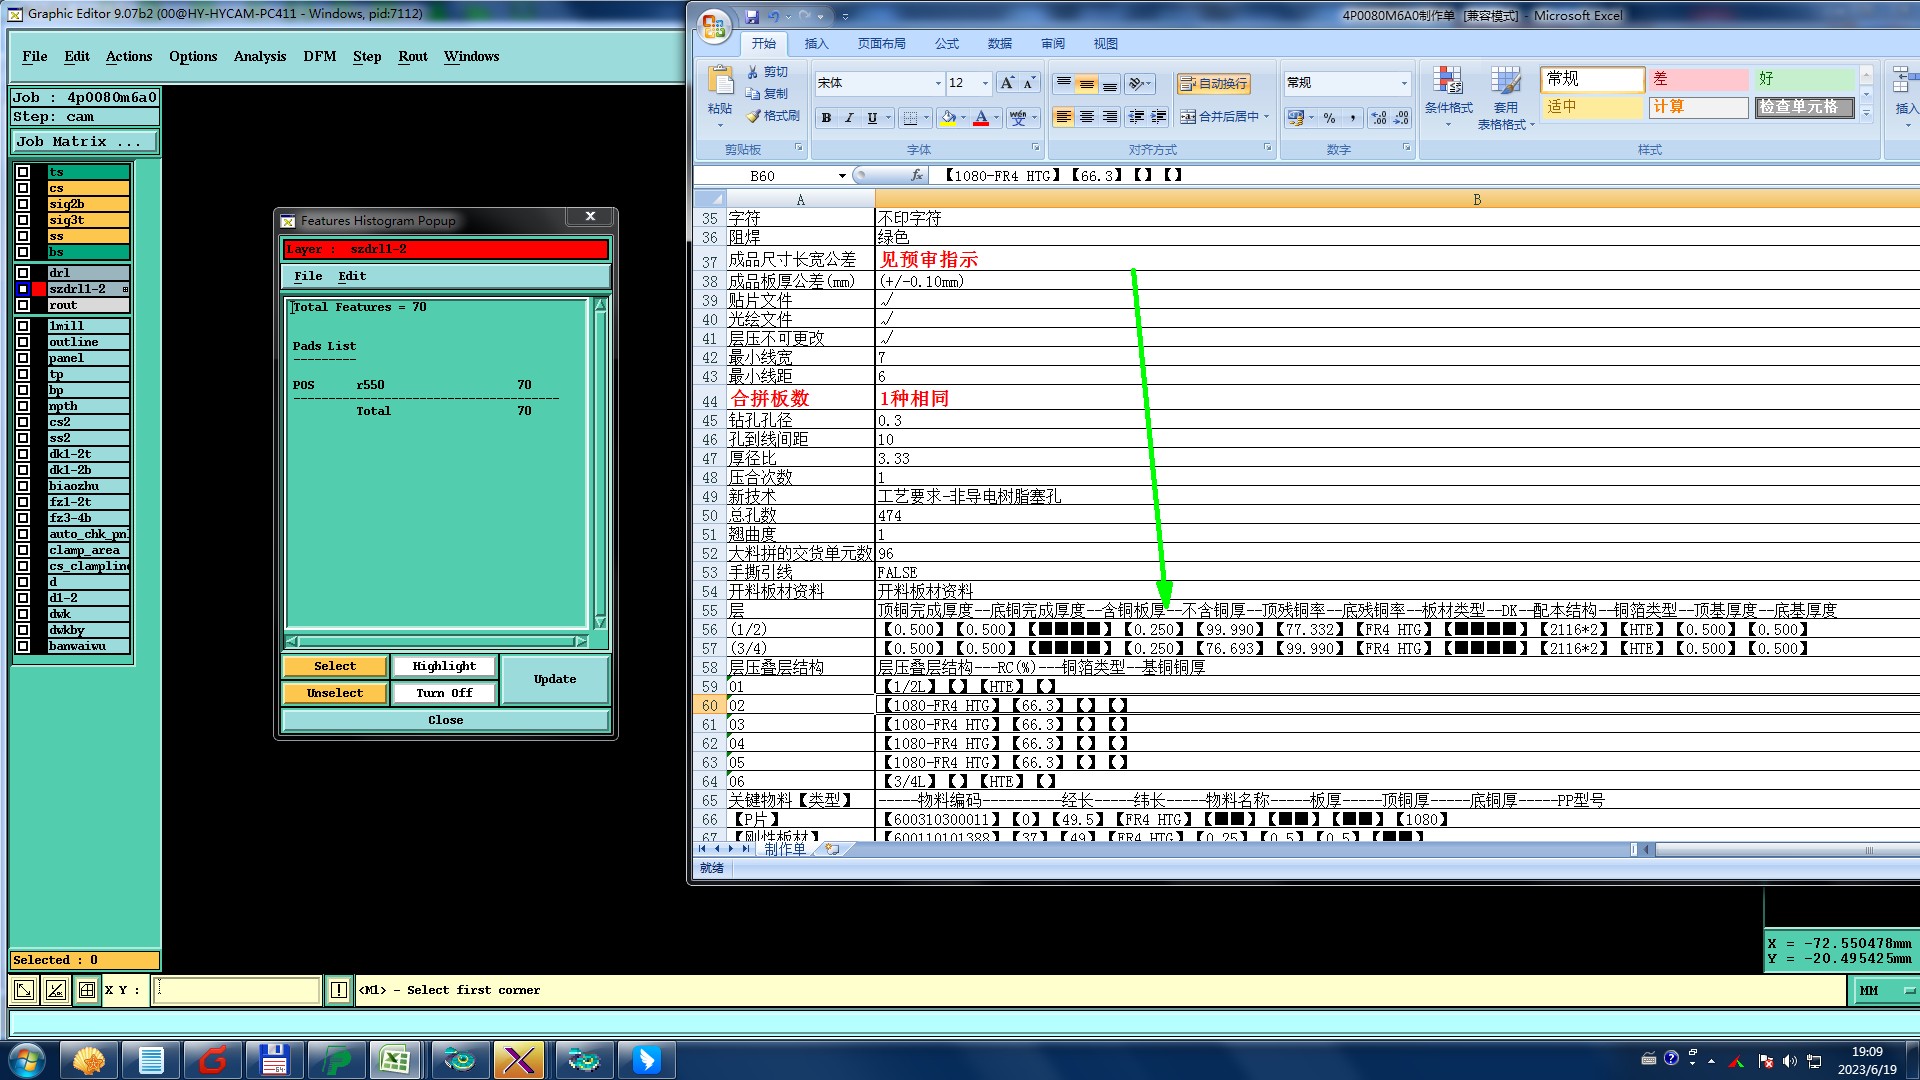Apply the percent style button
Viewport: 1920px width, 1080px height.
pyautogui.click(x=1329, y=118)
